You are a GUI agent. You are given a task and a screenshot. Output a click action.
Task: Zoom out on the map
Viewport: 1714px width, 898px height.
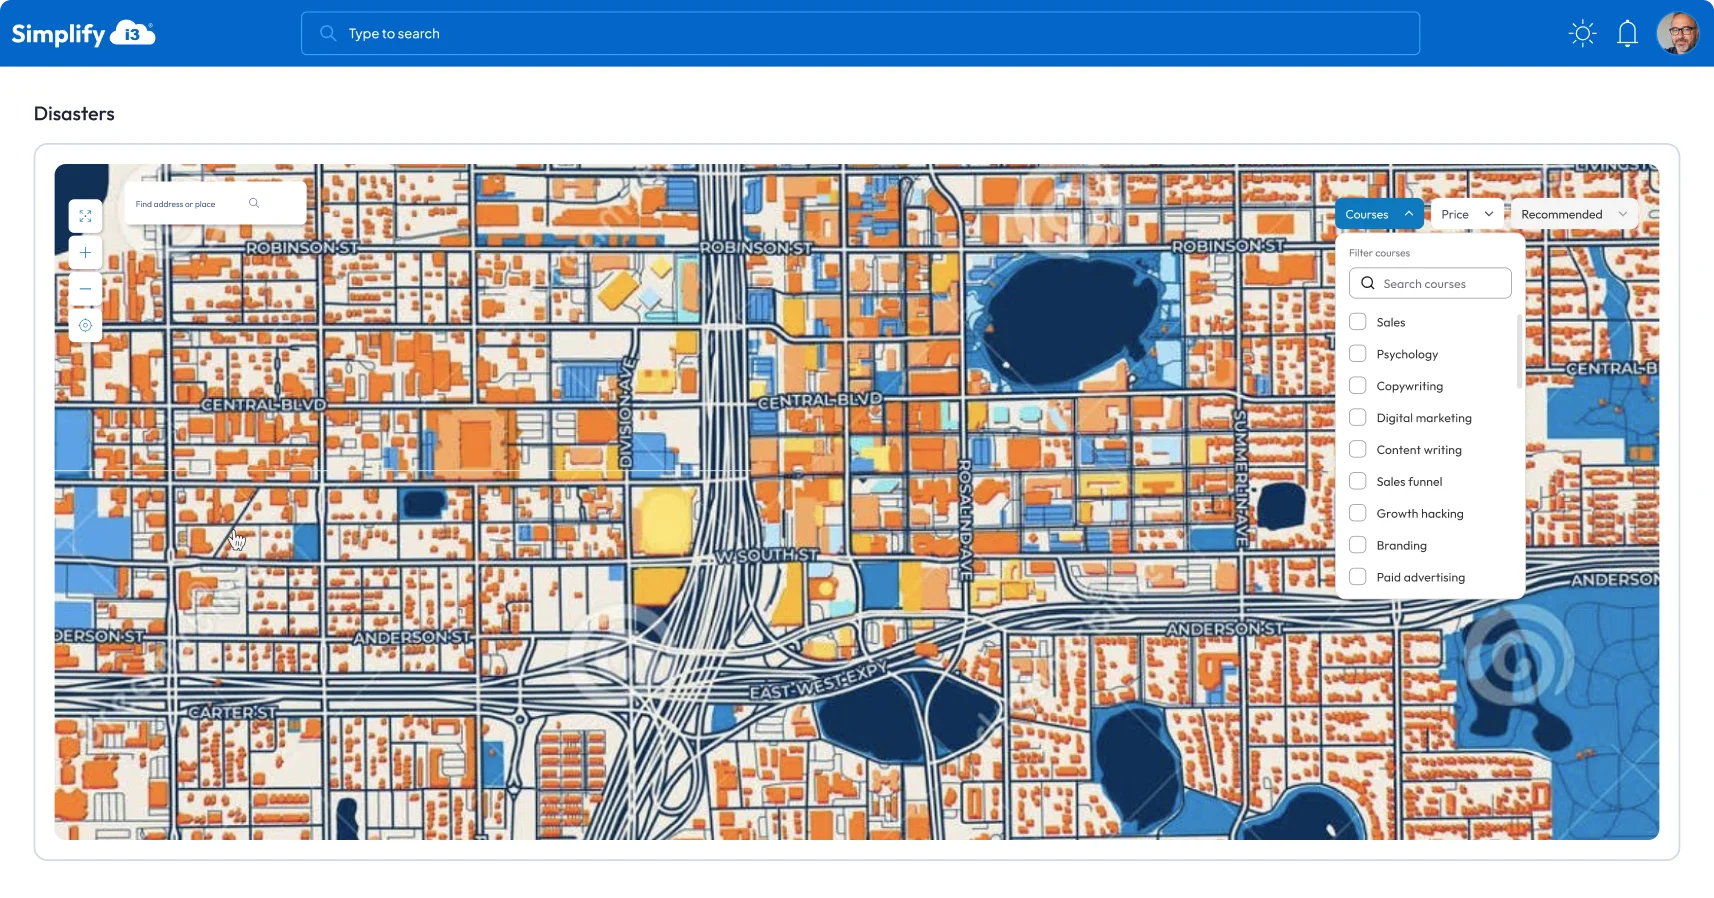(x=86, y=289)
